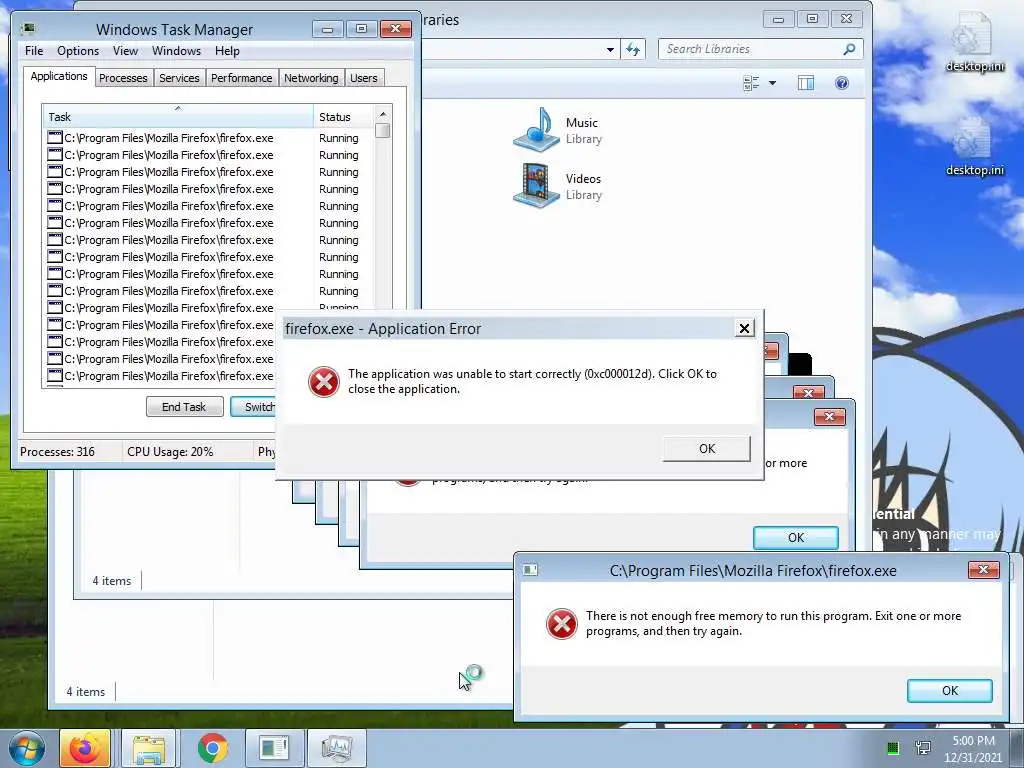Launch Chrome from the taskbar

coord(212,748)
